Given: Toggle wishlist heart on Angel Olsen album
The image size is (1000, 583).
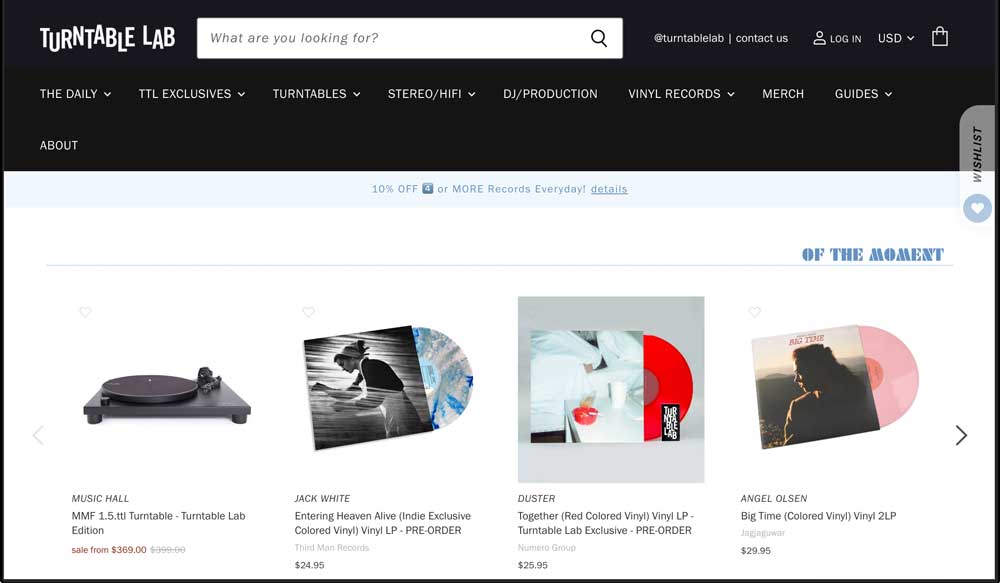Looking at the screenshot, I should (x=754, y=312).
